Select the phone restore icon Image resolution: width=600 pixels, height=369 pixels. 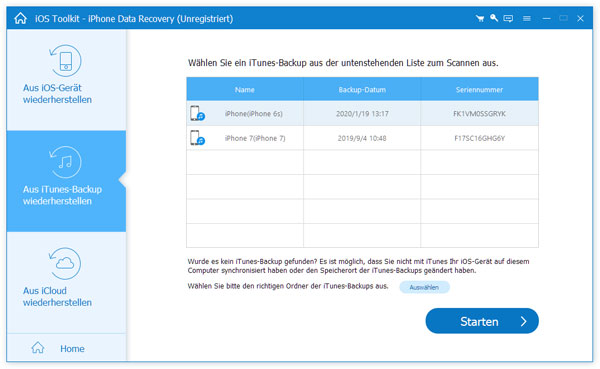coord(65,60)
